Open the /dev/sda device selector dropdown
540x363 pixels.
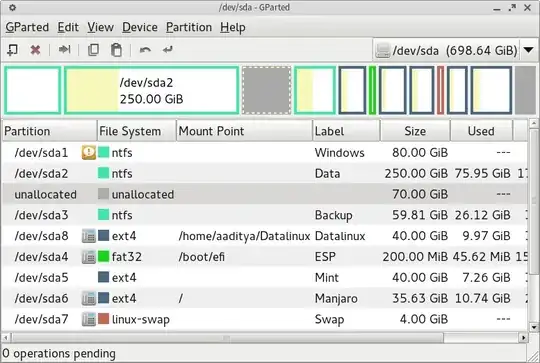529,50
